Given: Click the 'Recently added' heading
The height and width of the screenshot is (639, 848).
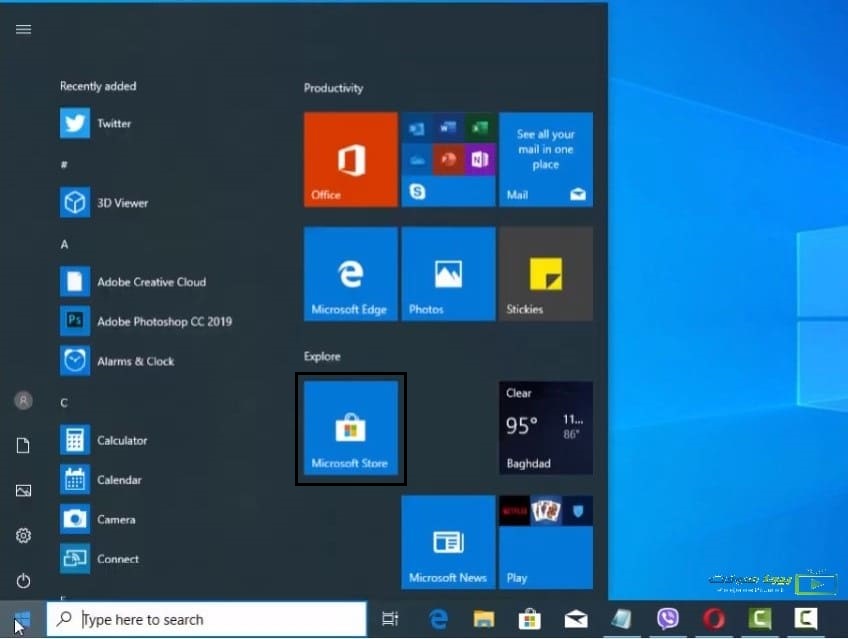Looking at the screenshot, I should tap(98, 86).
